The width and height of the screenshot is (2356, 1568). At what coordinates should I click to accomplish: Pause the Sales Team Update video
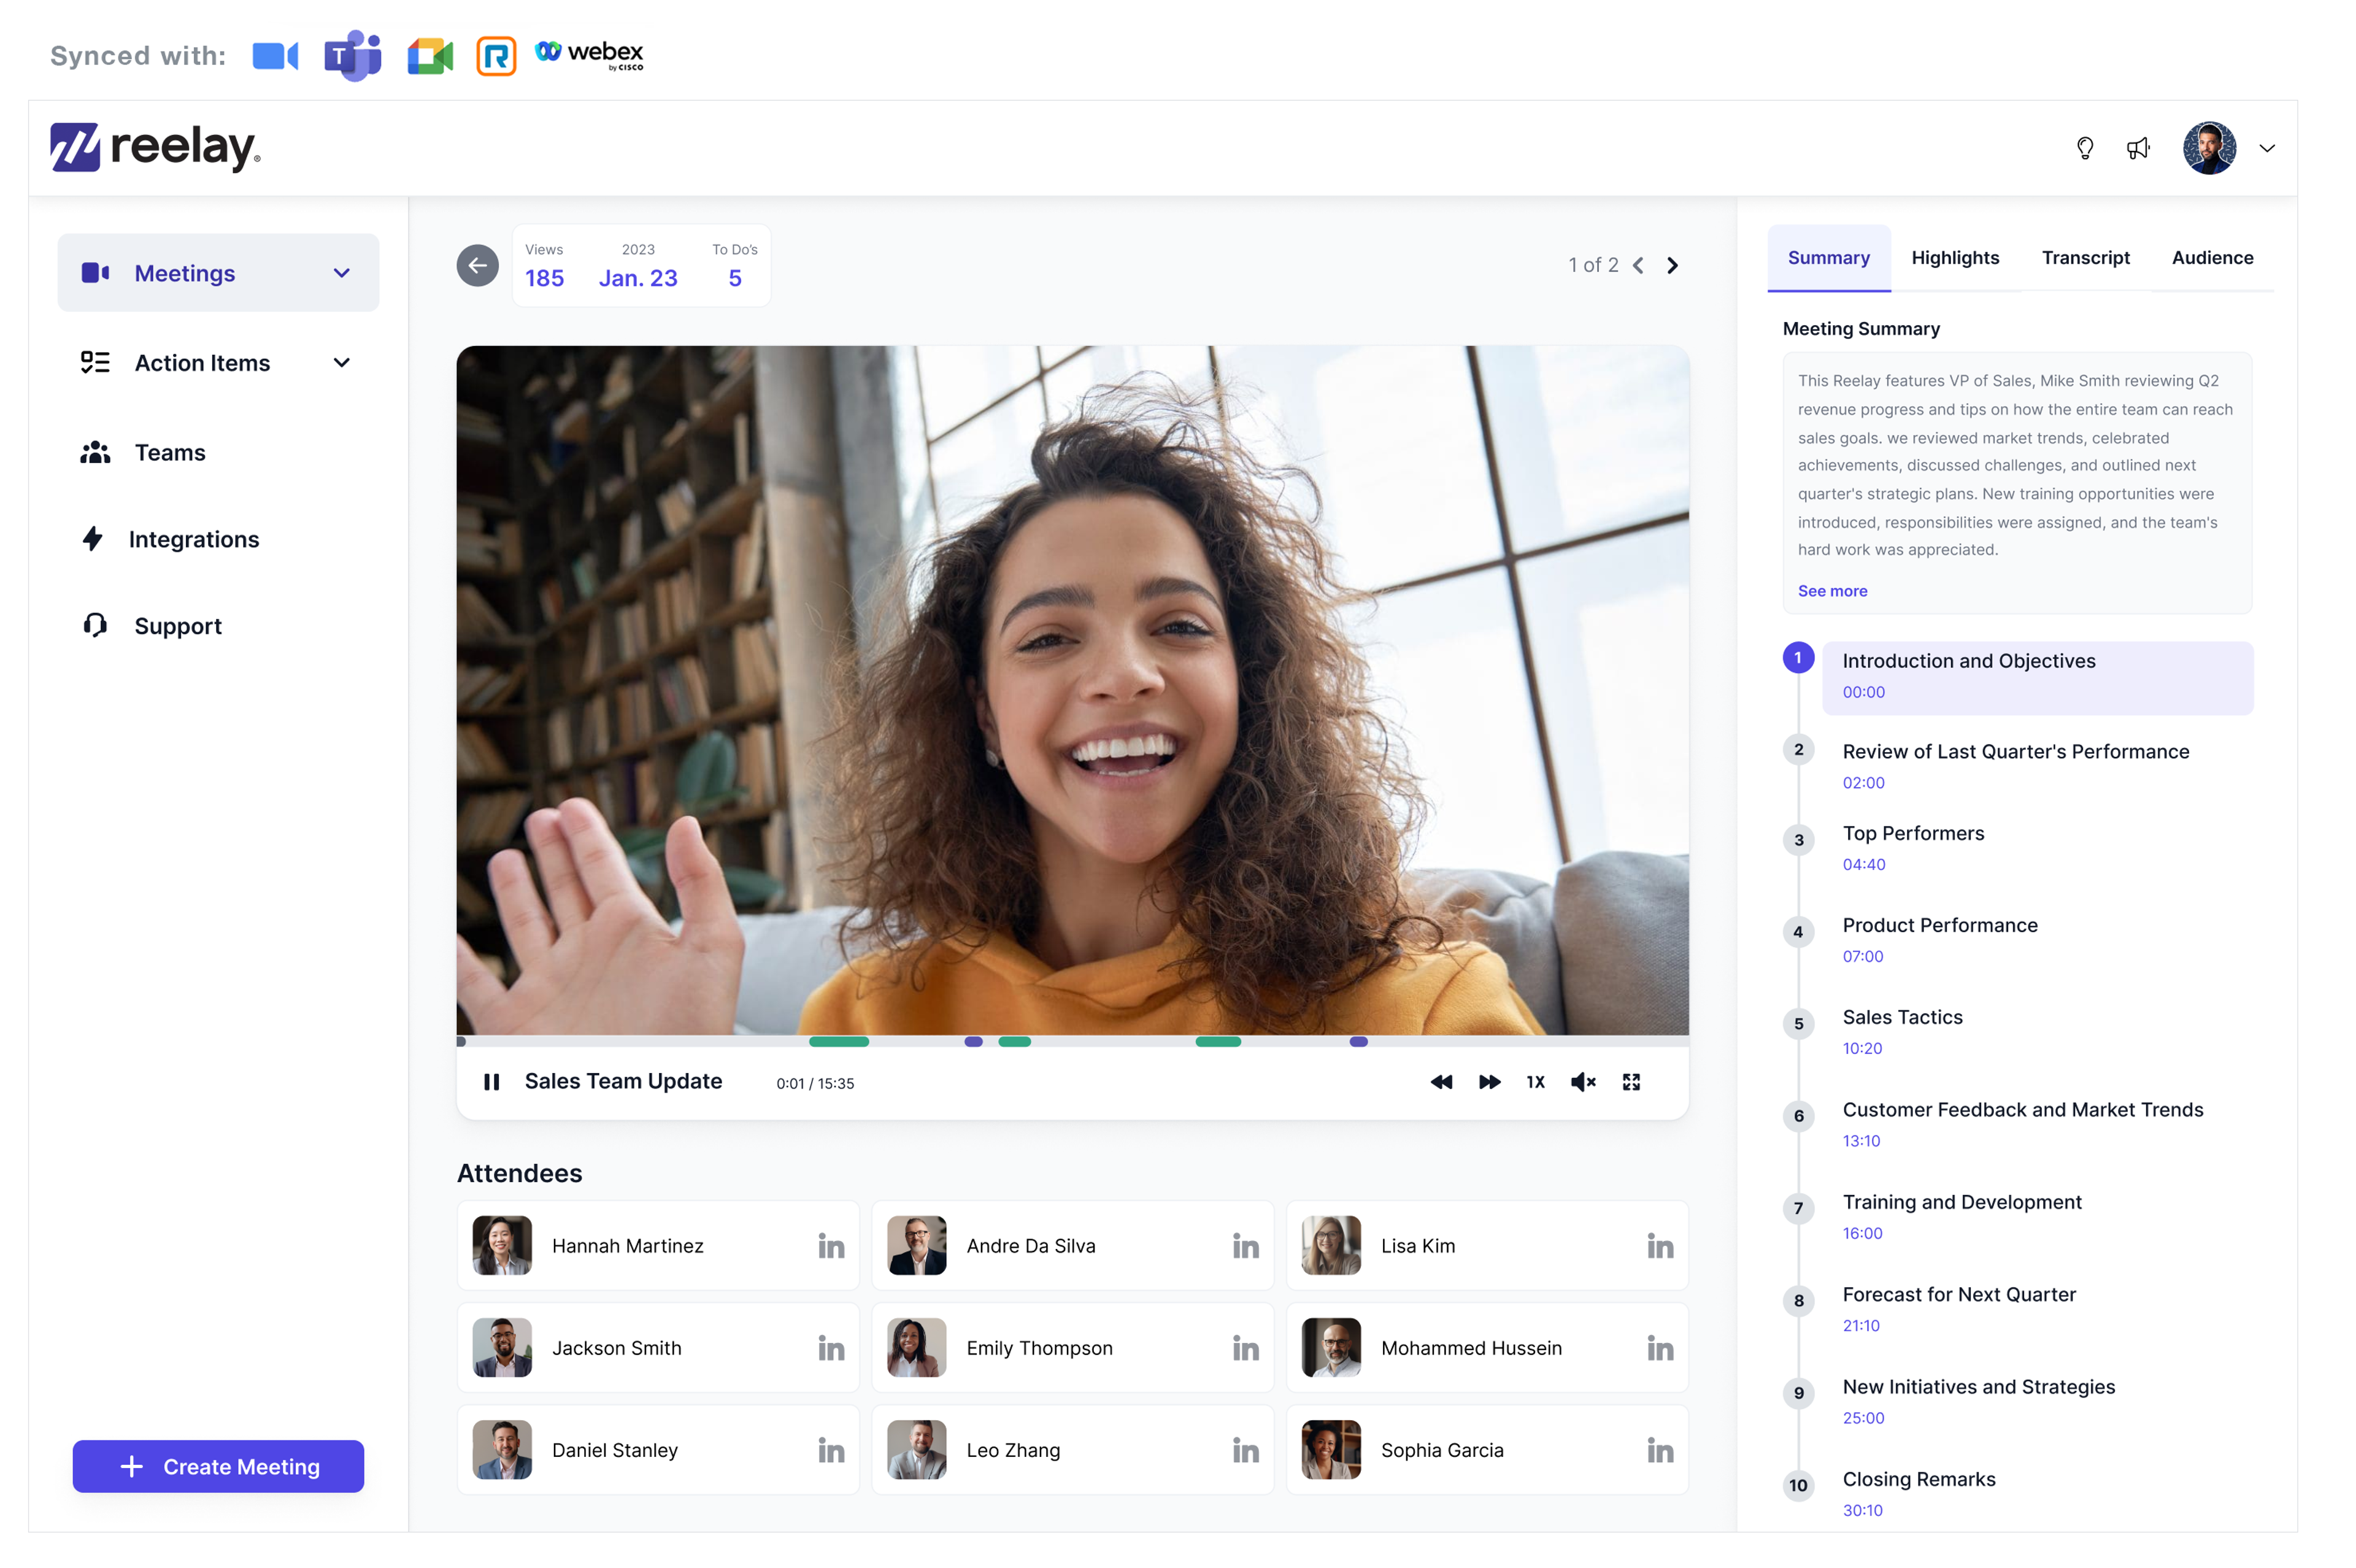(491, 1082)
